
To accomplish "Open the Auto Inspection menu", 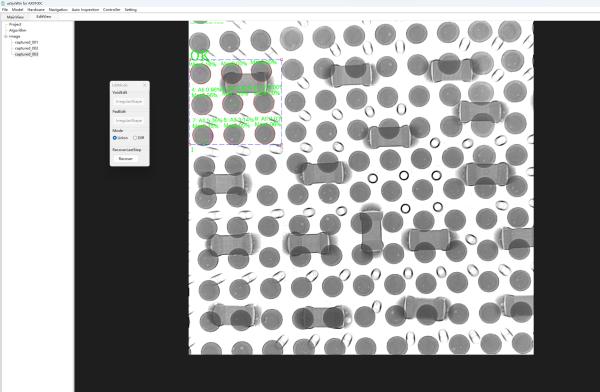I will (x=85, y=10).
